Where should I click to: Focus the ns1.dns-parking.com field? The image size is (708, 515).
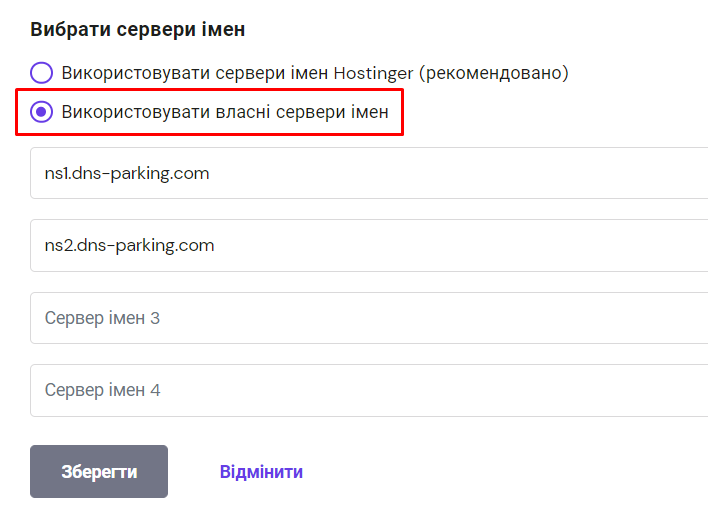pos(368,173)
